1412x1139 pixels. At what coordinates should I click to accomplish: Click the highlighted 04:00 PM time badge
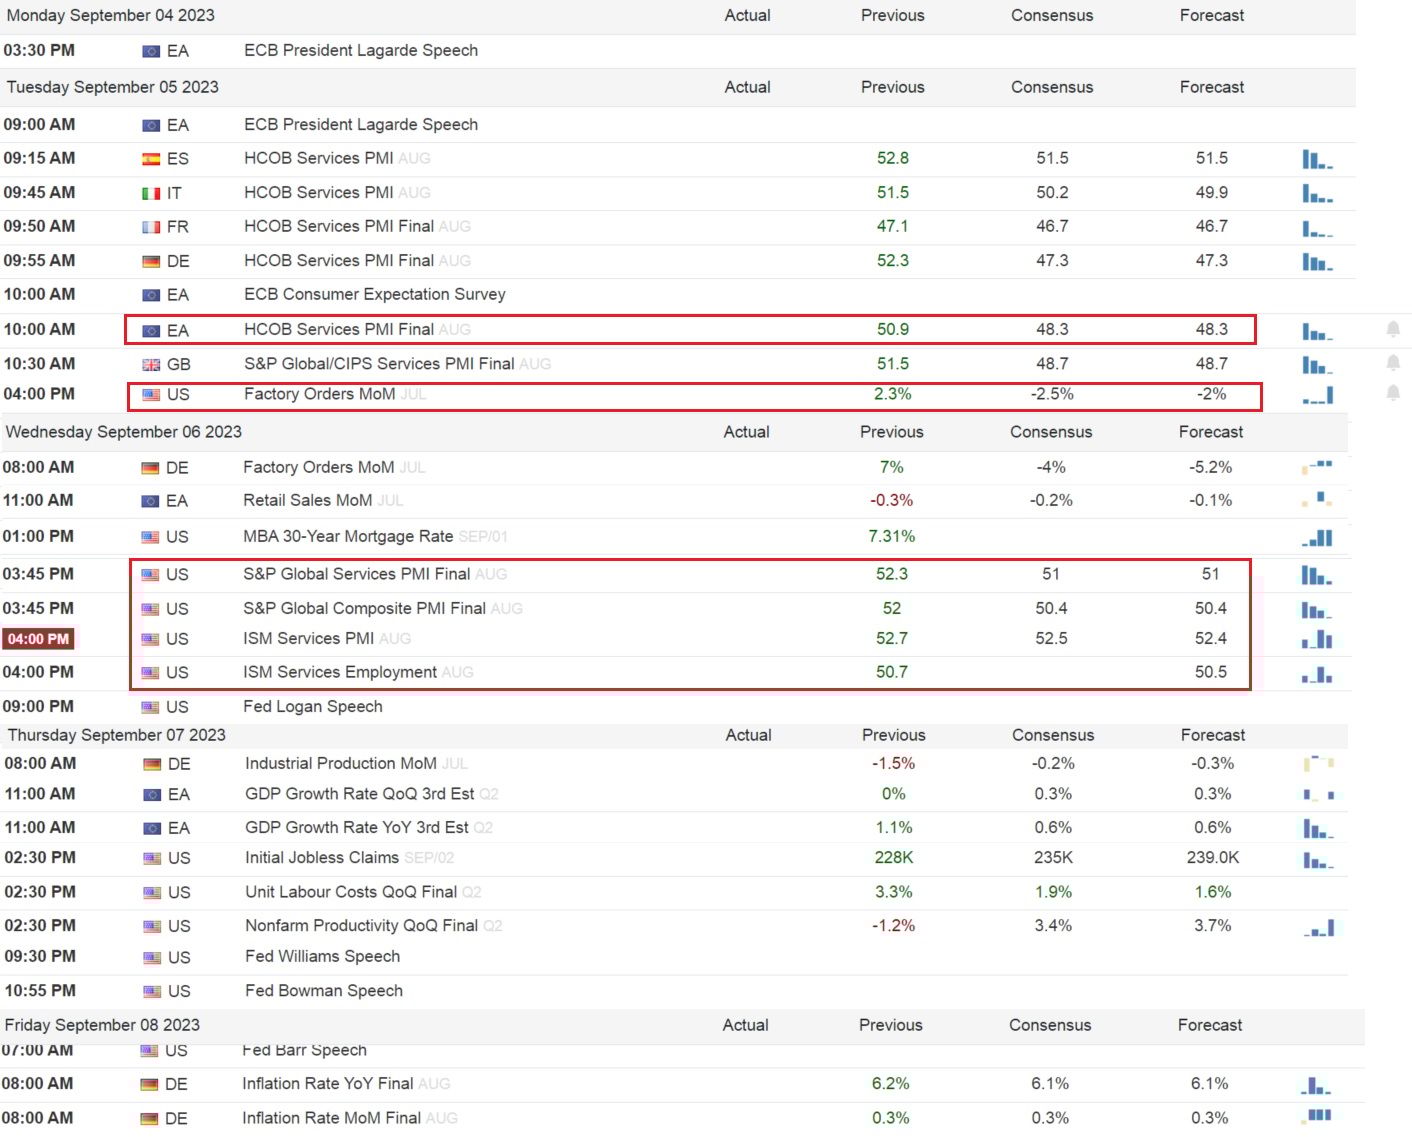[39, 639]
